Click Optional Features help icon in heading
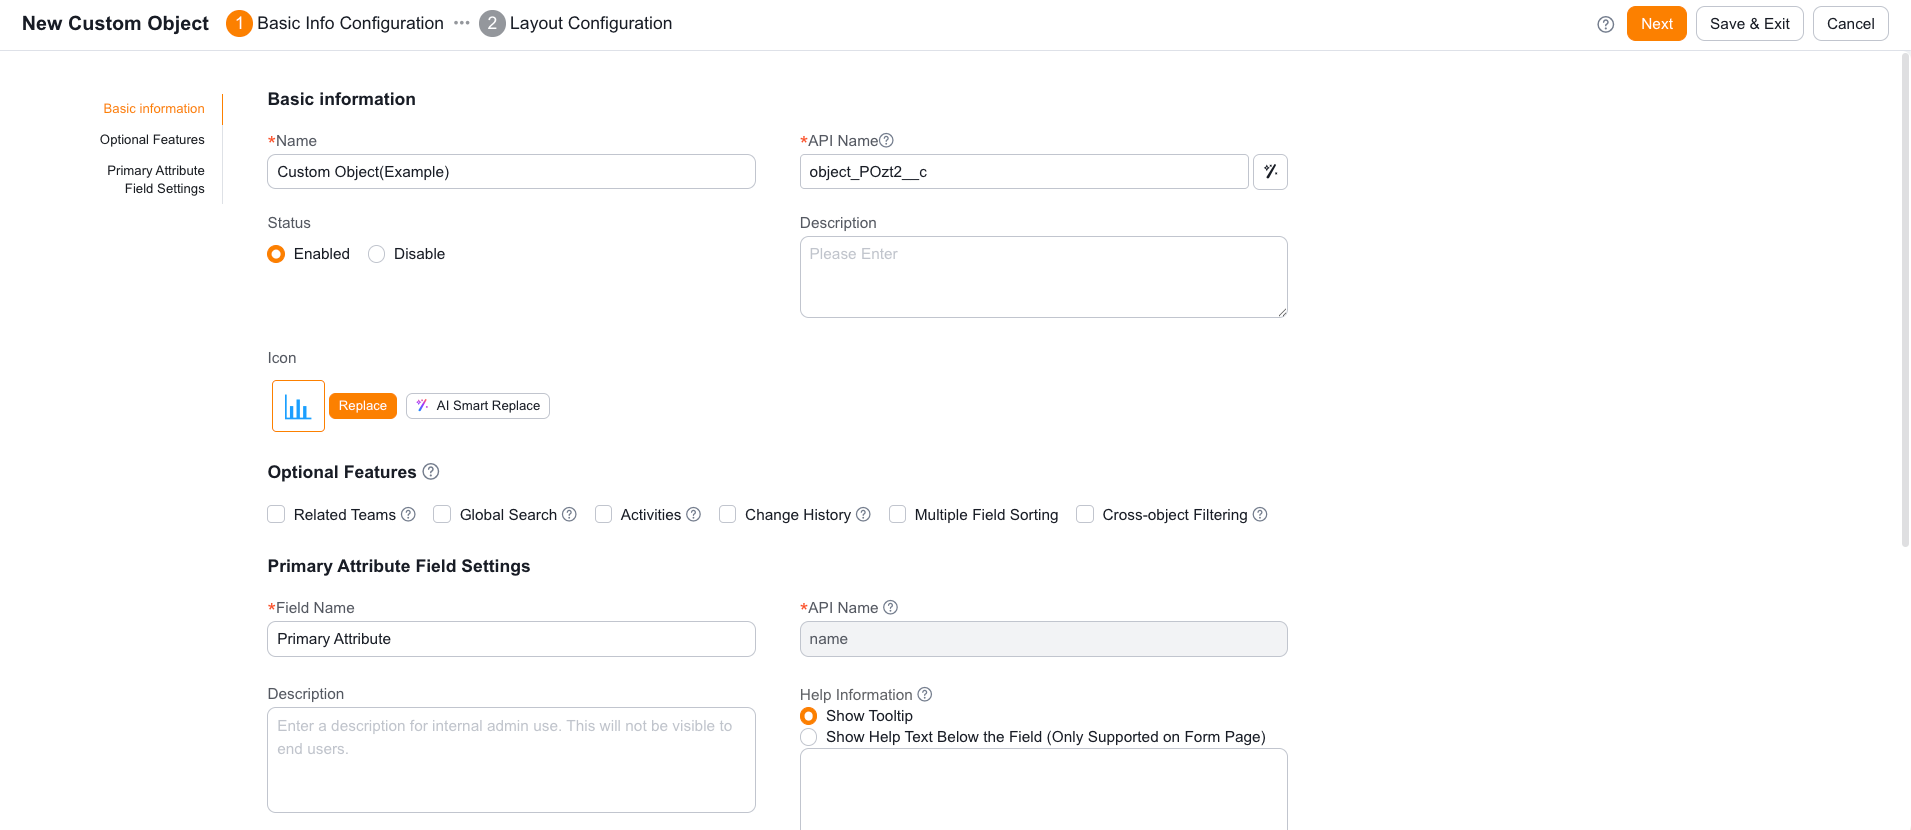Viewport: 1911px width, 830px height. pos(431,472)
